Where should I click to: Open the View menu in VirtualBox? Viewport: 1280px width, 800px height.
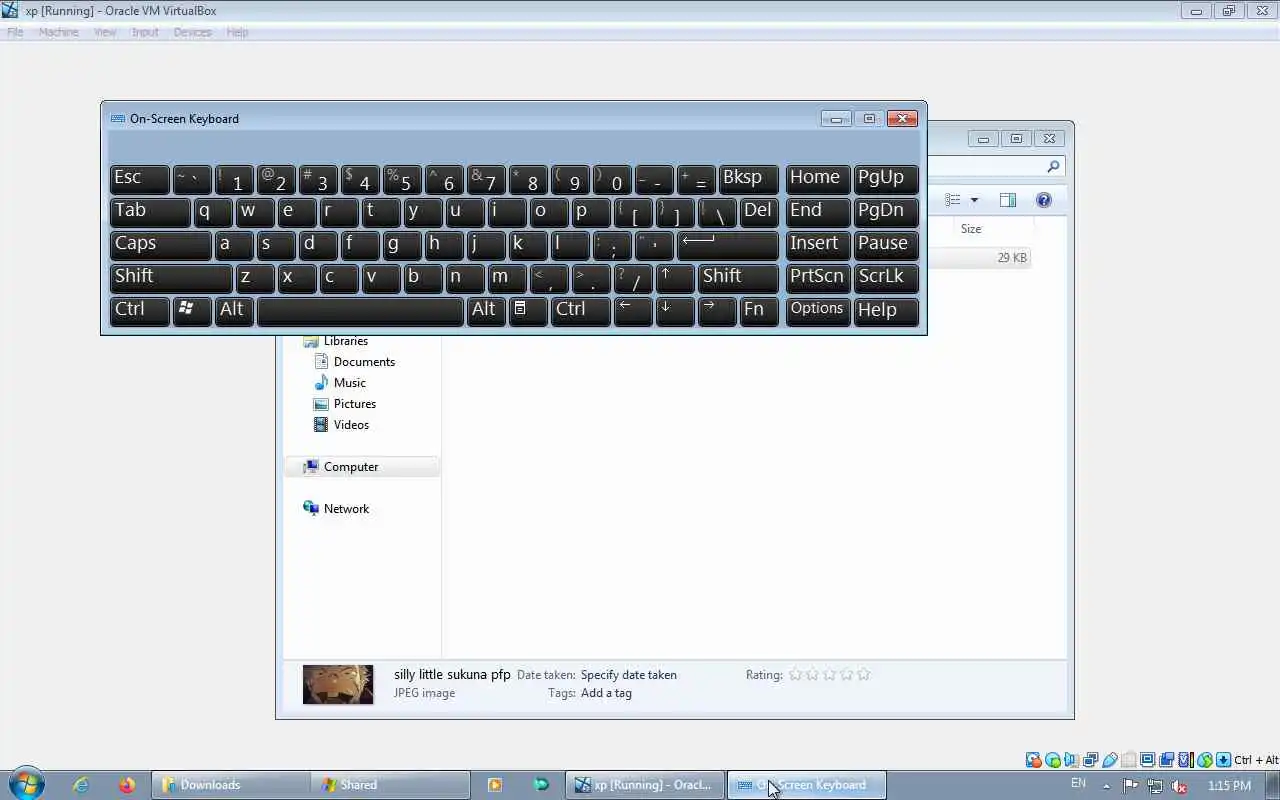click(105, 32)
